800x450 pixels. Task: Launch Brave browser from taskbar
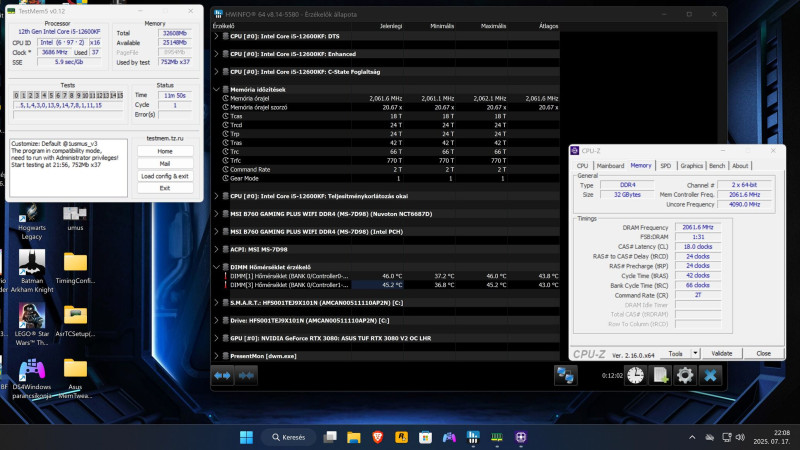pos(378,437)
